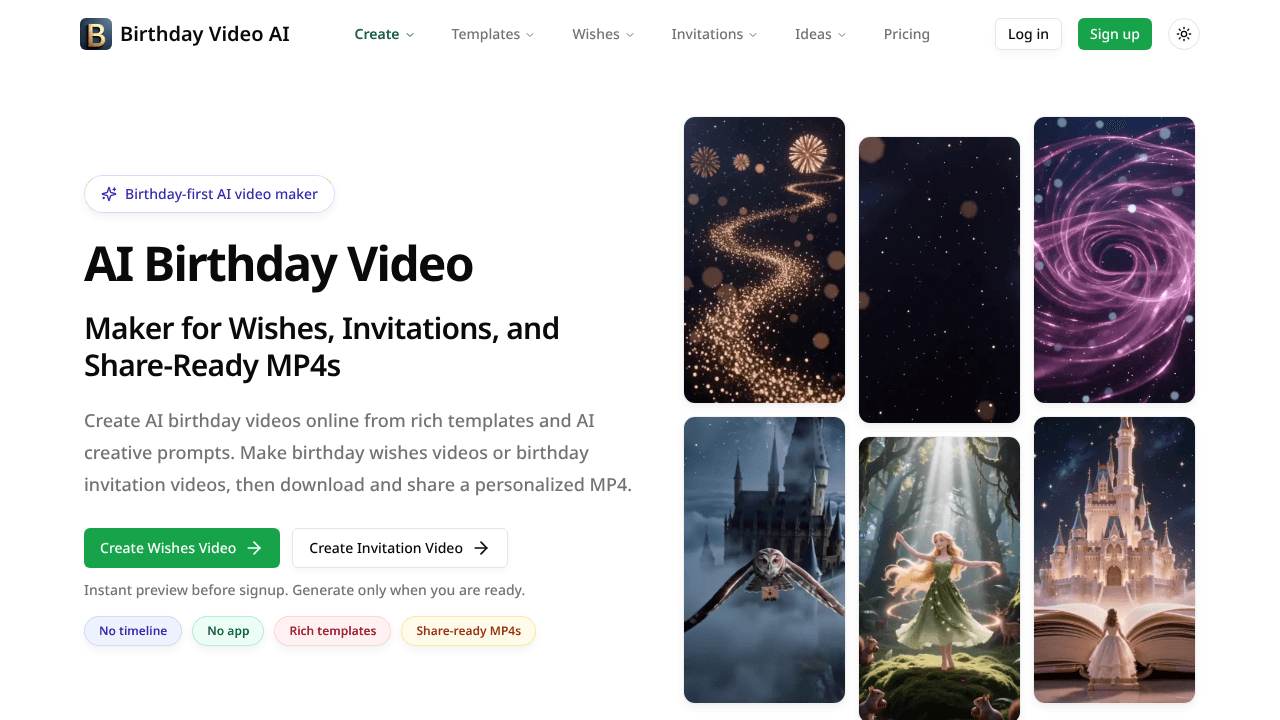Open the Wishes menu label

596,34
